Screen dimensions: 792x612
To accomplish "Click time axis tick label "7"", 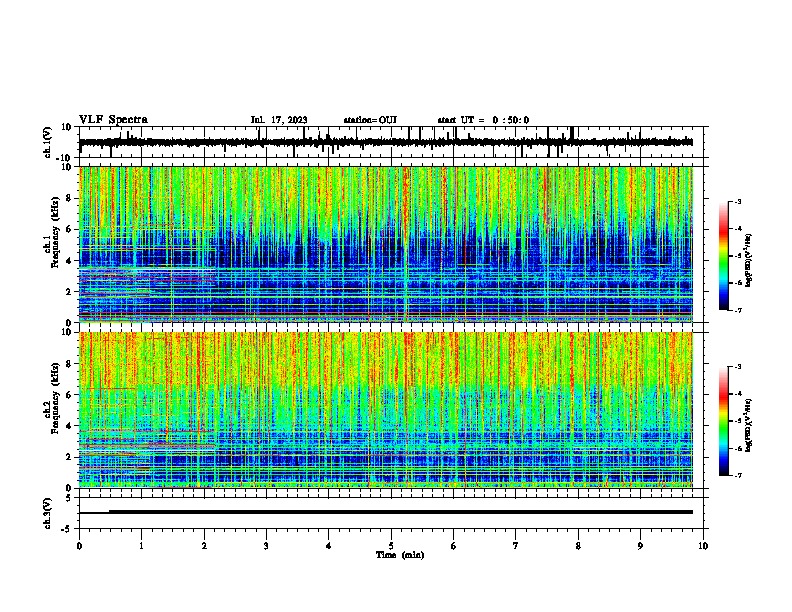I will [x=516, y=546].
